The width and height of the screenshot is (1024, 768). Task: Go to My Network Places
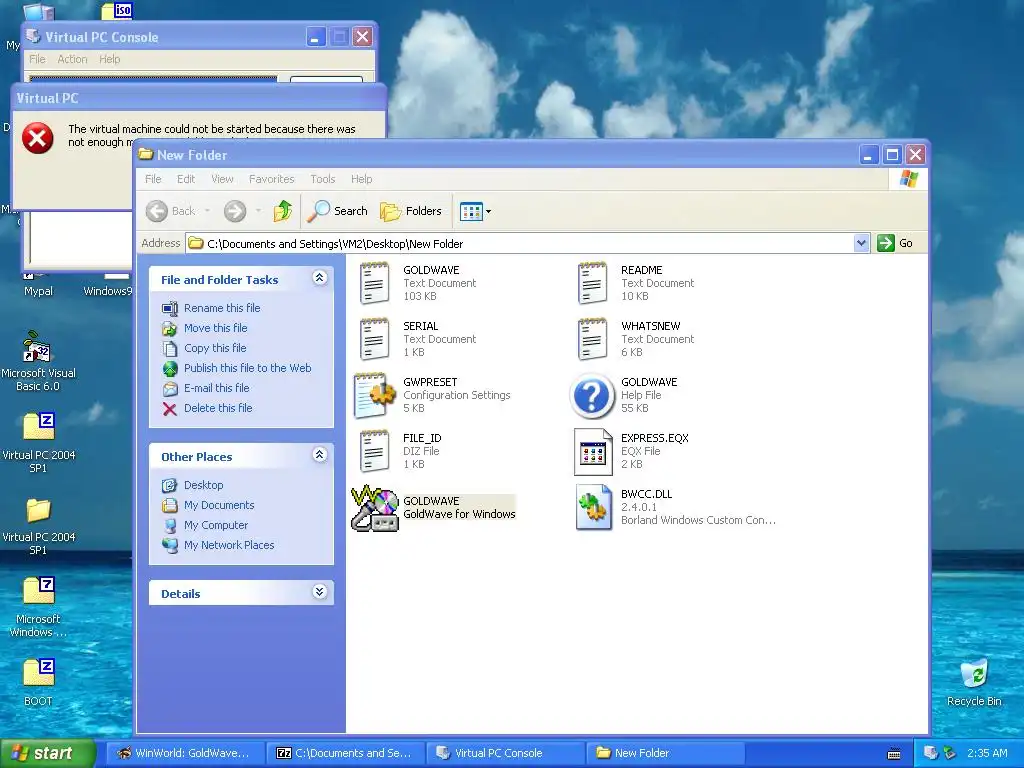click(x=229, y=545)
